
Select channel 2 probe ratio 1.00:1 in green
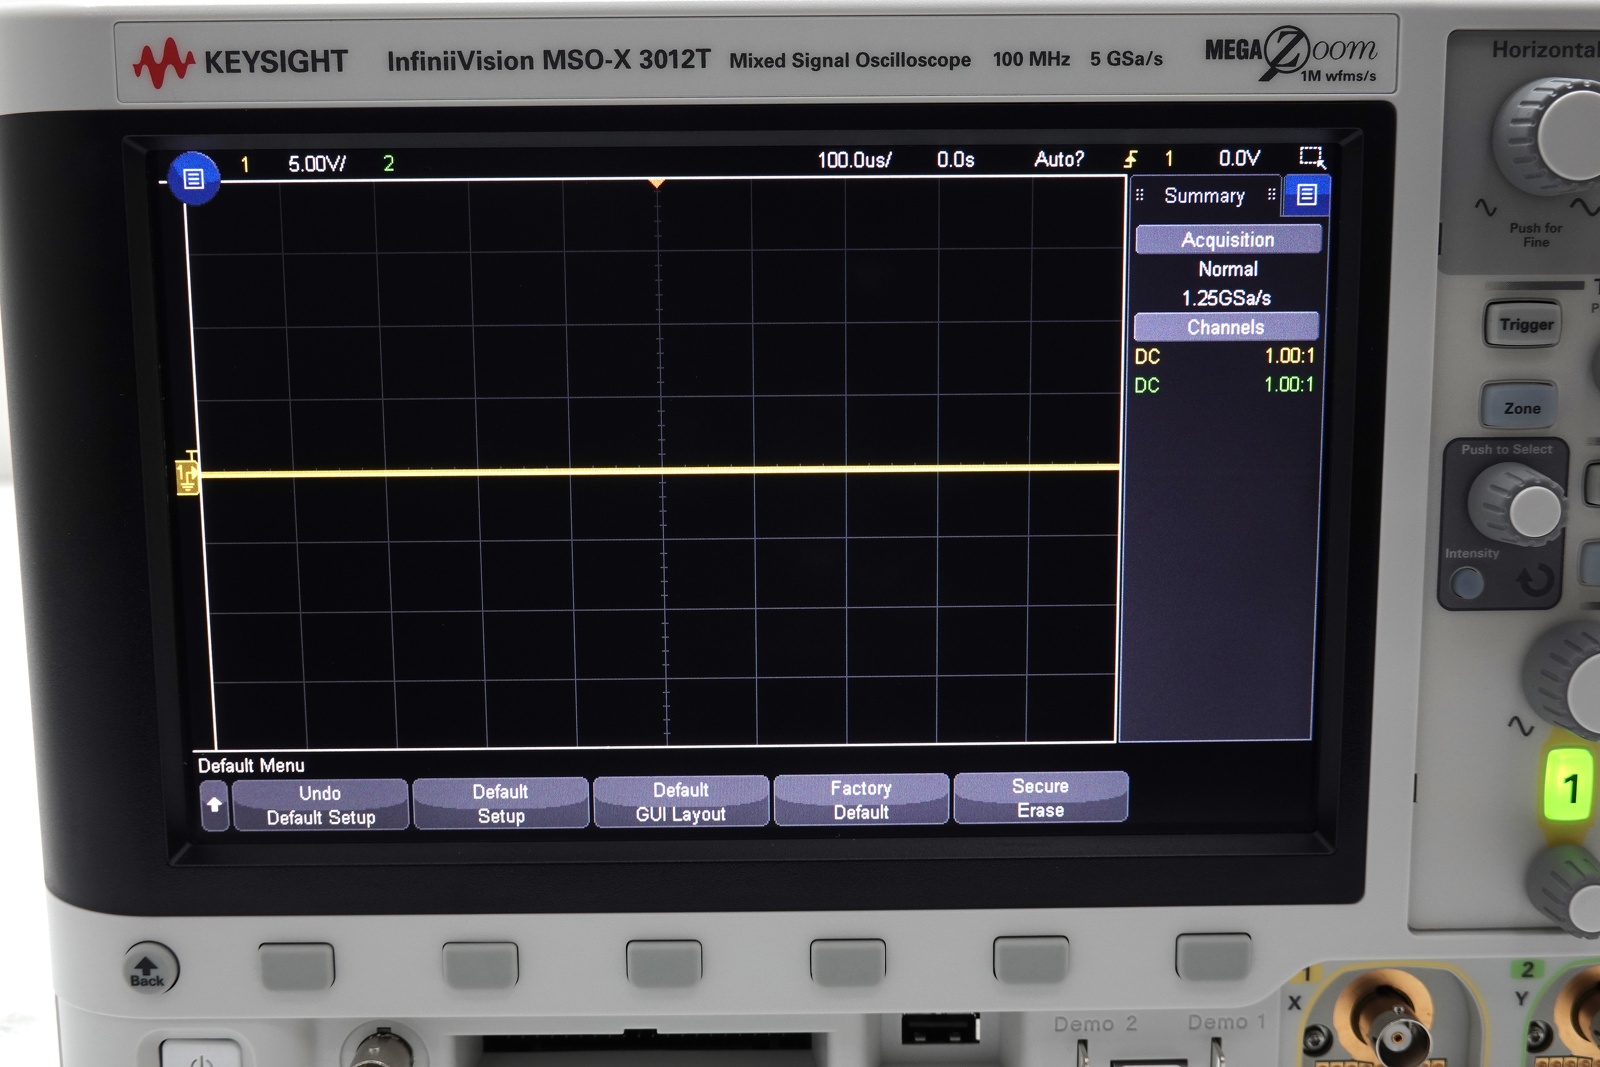point(1289,384)
